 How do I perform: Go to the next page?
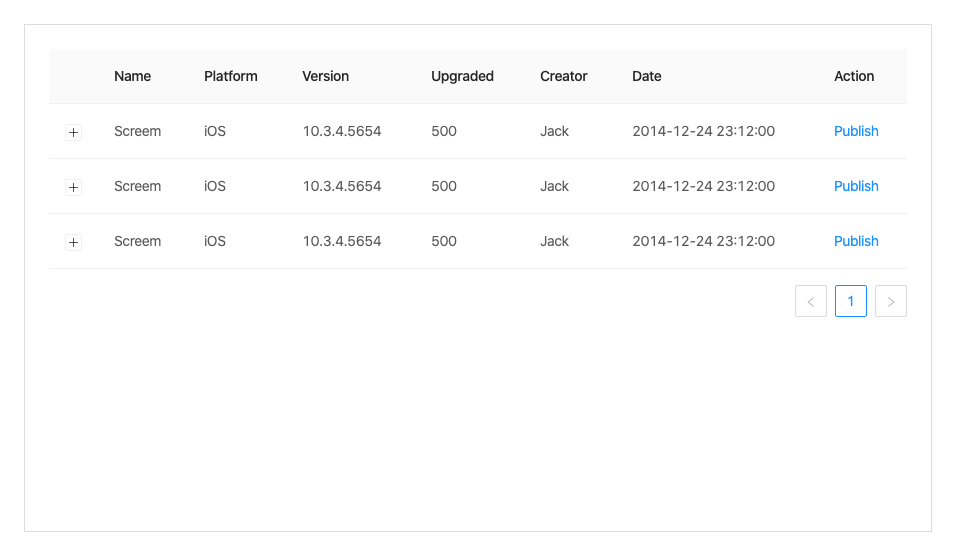891,301
